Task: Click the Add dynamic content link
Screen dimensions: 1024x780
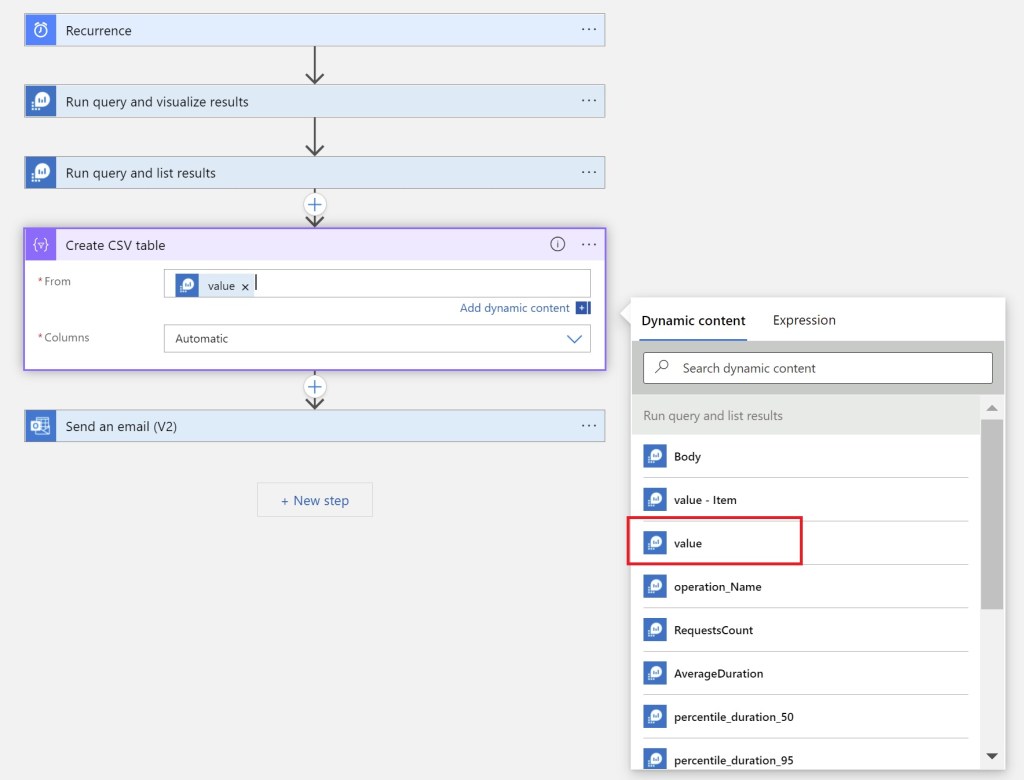Action: pyautogui.click(x=515, y=308)
